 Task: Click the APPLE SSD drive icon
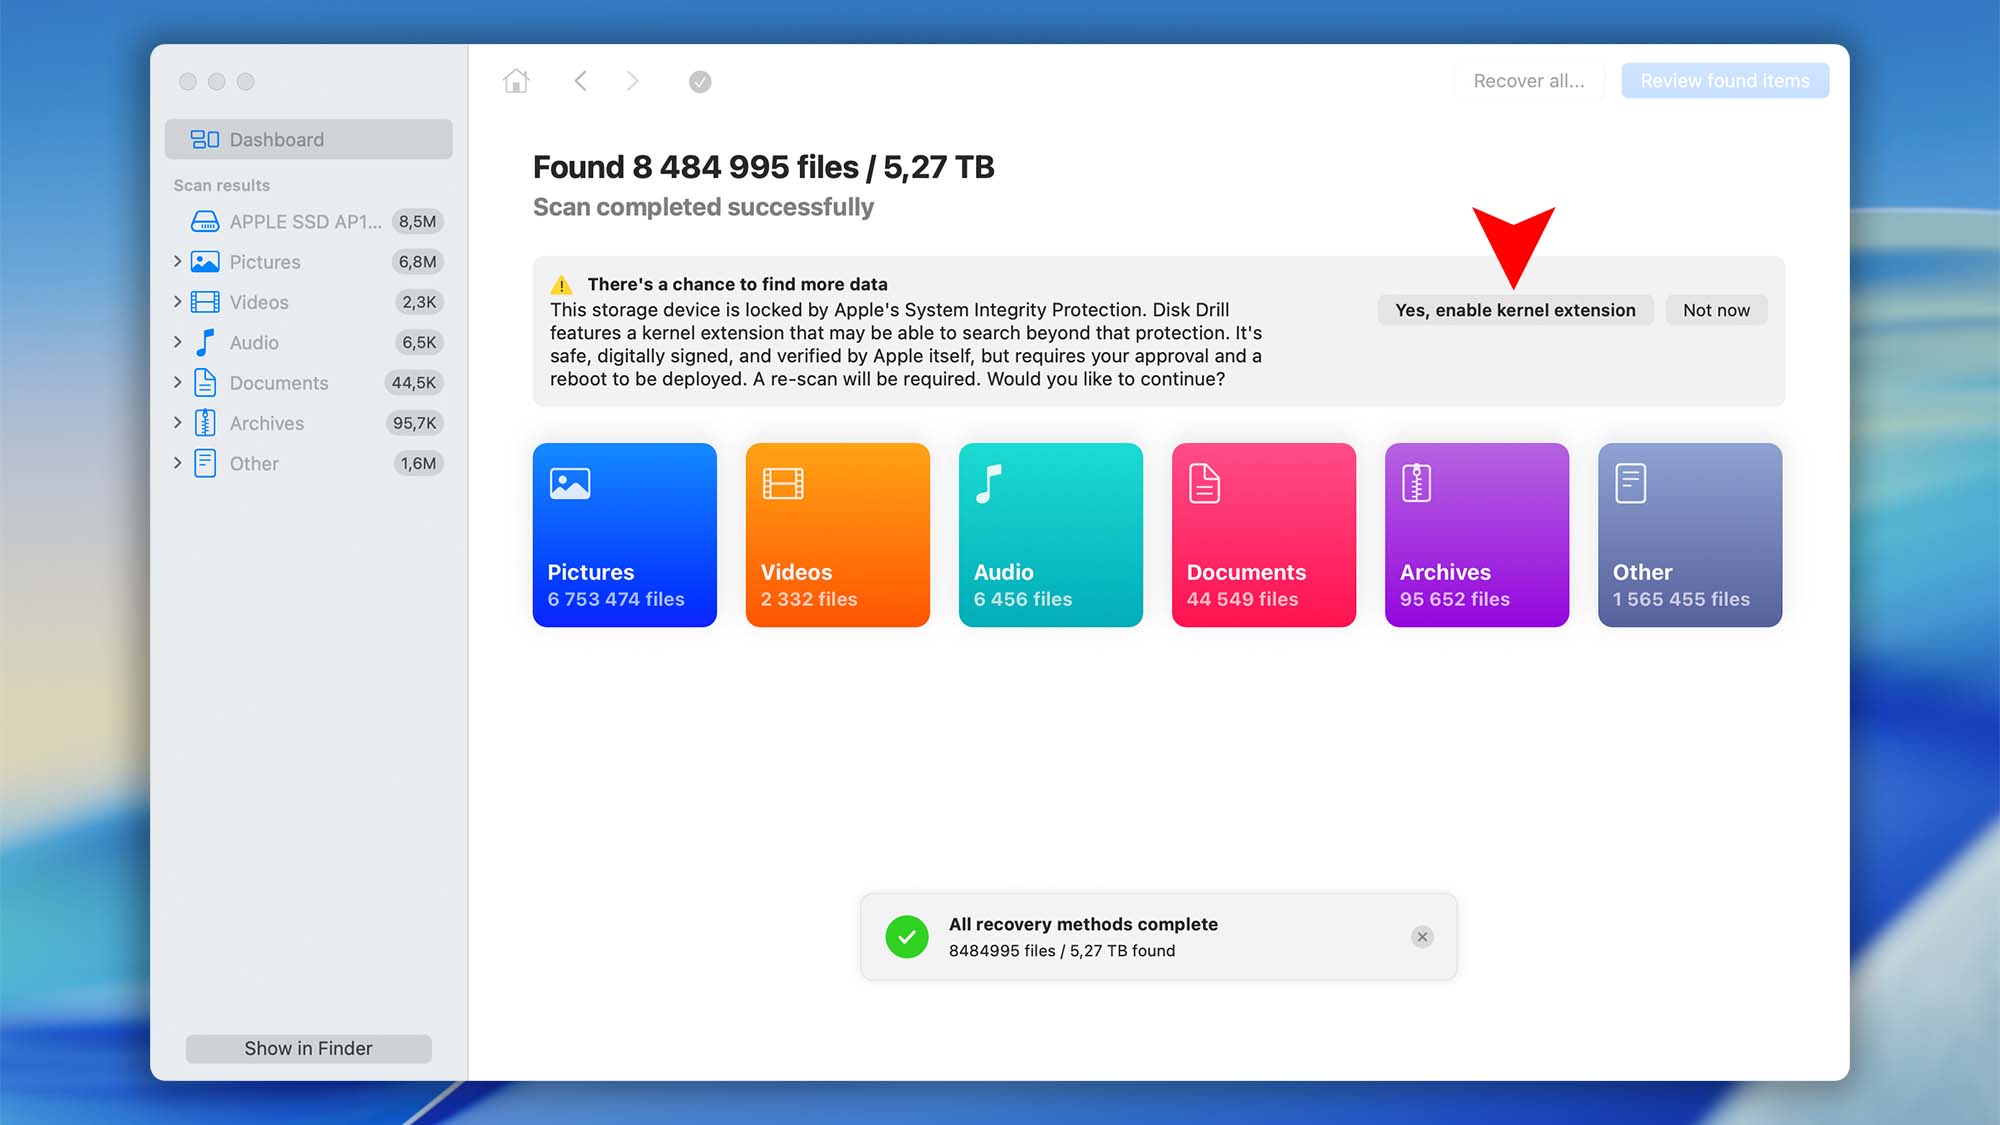(x=205, y=222)
